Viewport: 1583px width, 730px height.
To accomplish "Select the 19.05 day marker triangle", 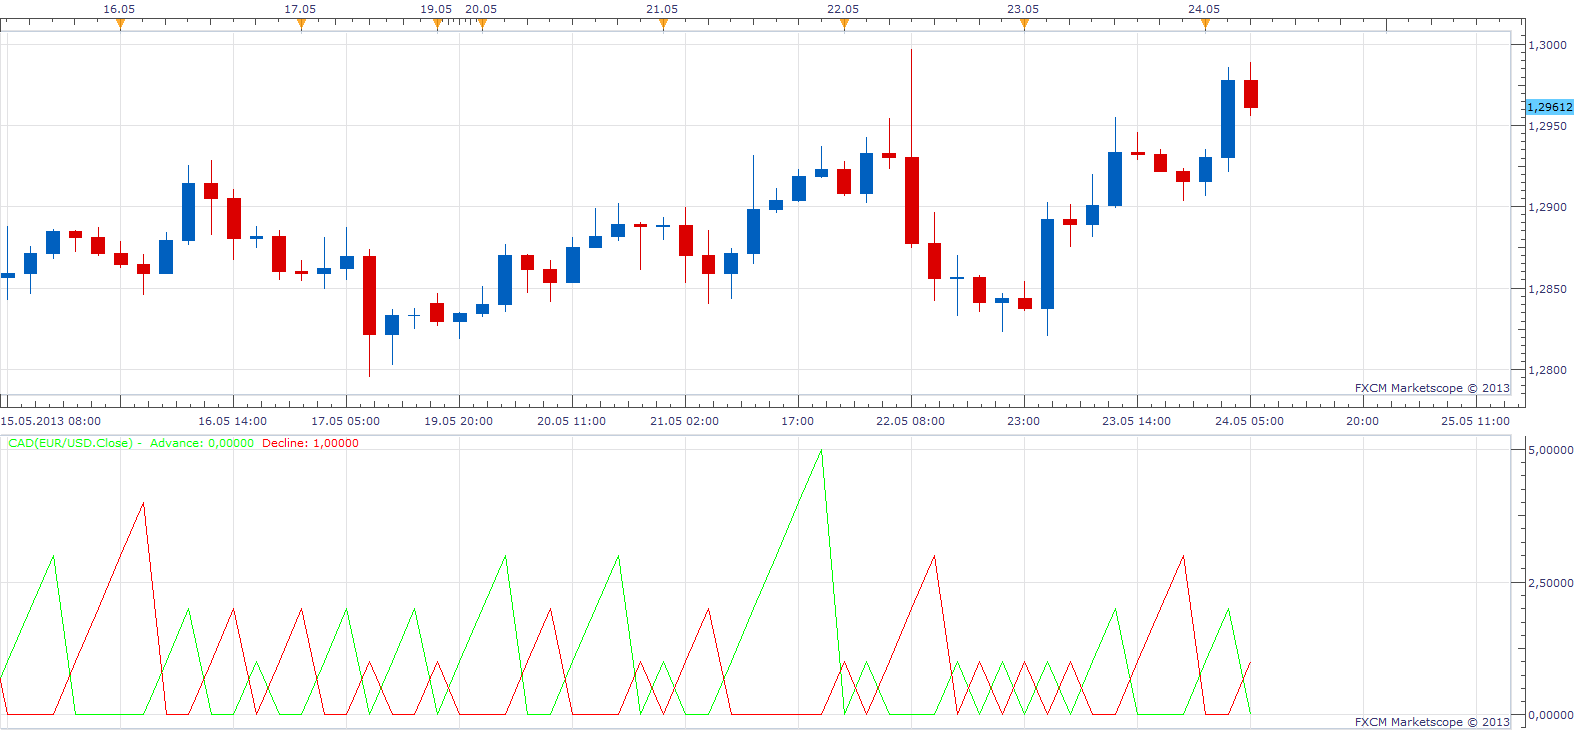I will click(437, 24).
